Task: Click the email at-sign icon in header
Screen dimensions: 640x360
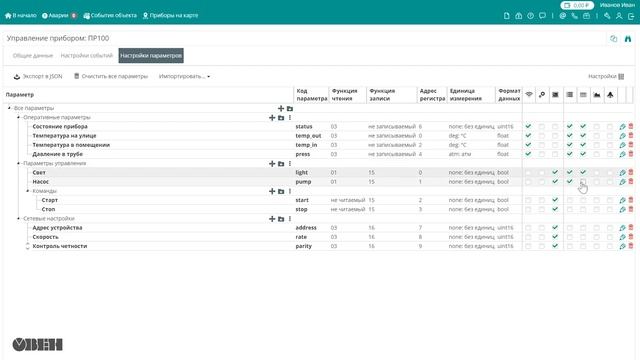Action: coord(563,16)
